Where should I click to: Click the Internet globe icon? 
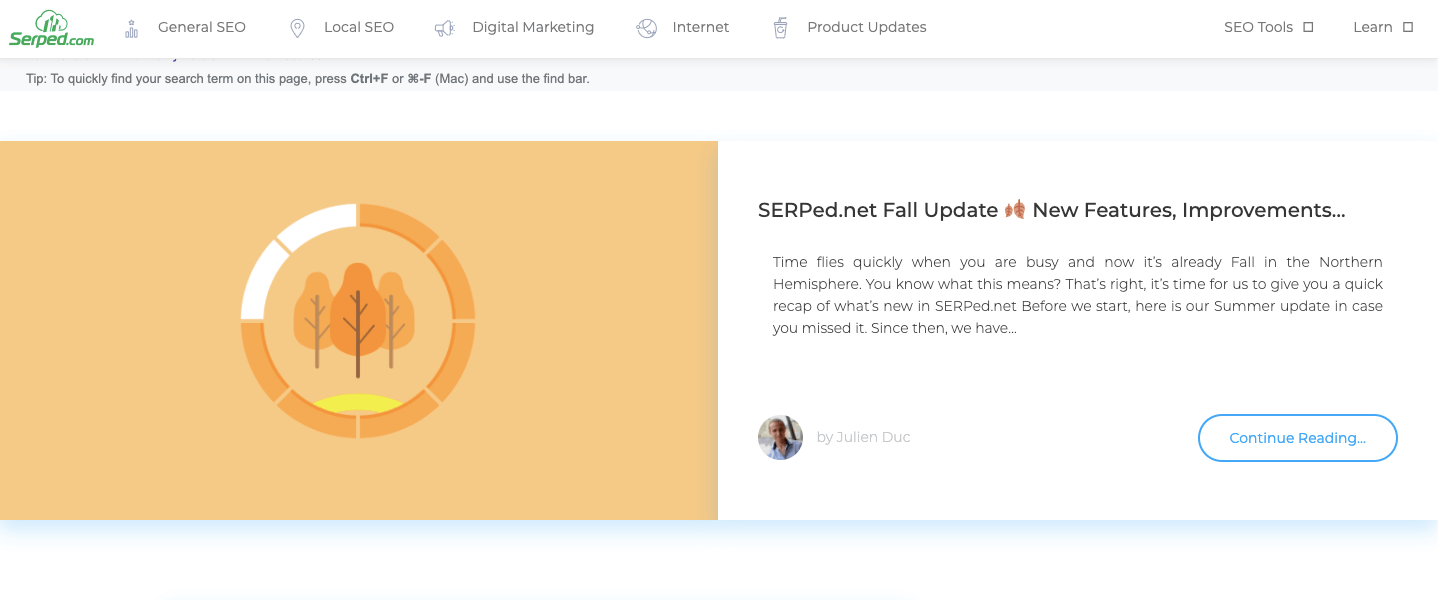(647, 28)
